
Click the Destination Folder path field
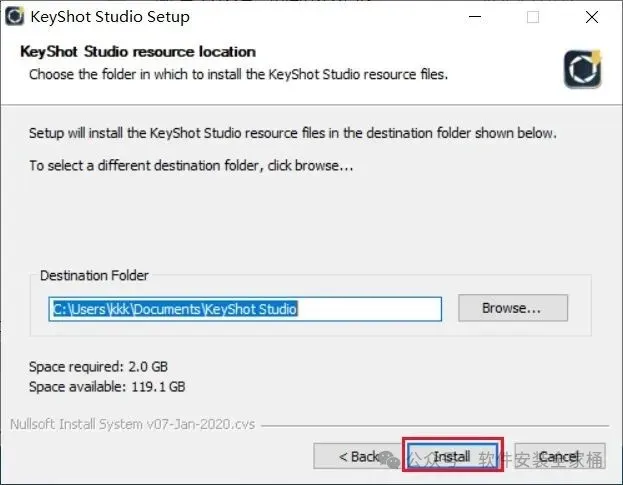[x=246, y=308]
